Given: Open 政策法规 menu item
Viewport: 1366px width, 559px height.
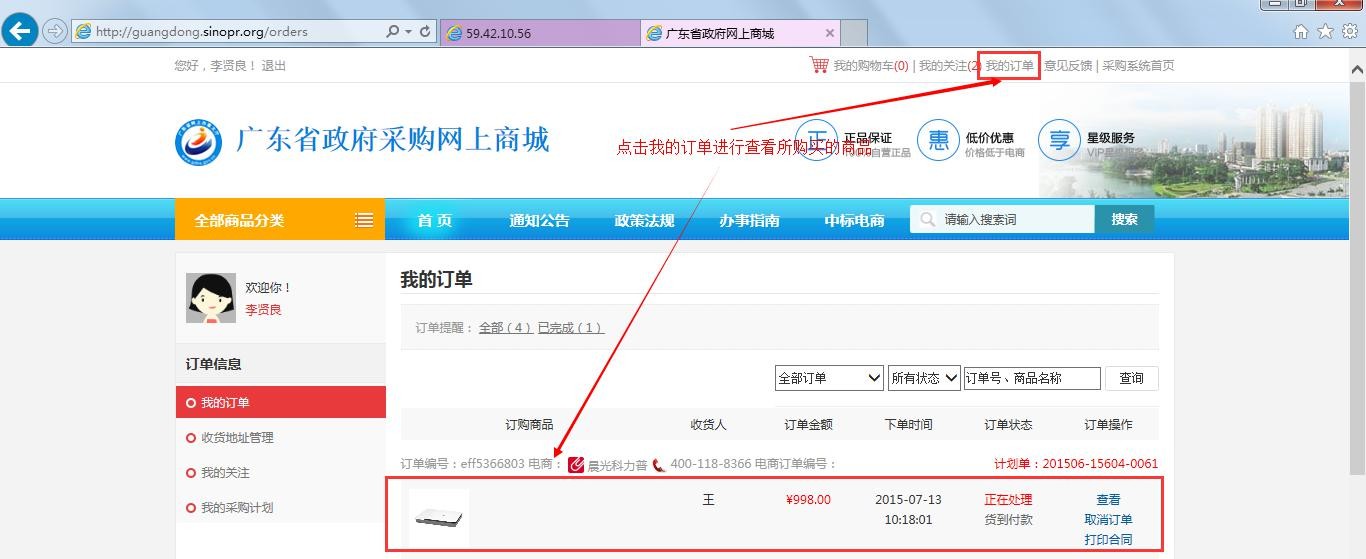Looking at the screenshot, I should click(644, 220).
